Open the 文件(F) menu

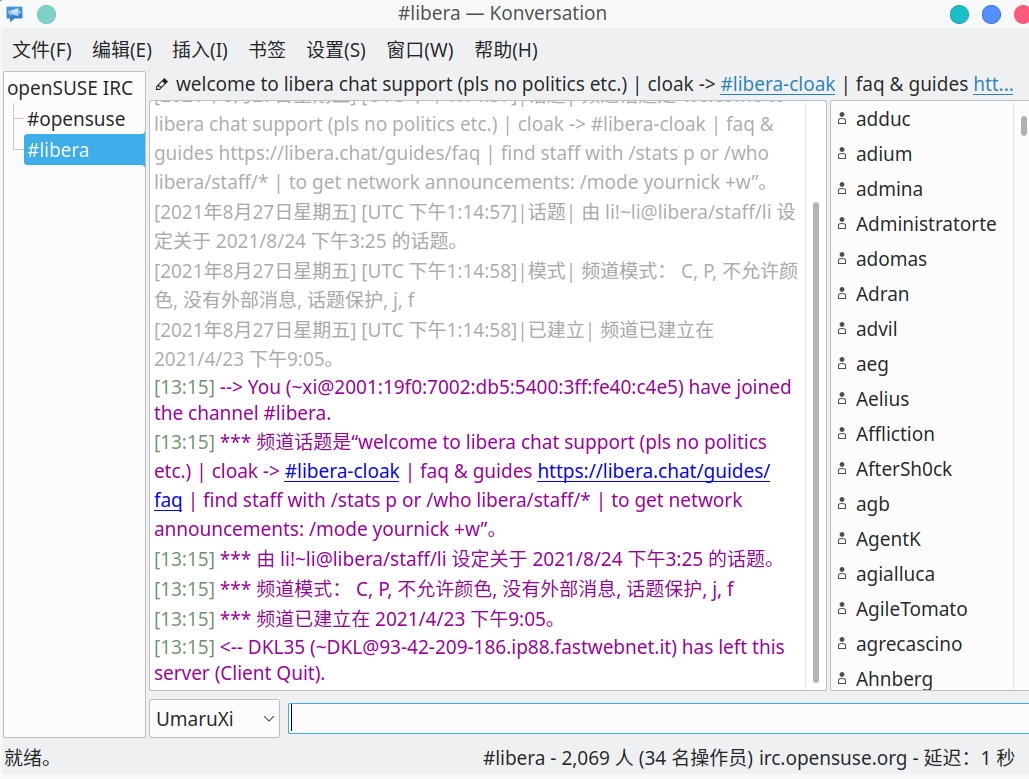42,50
